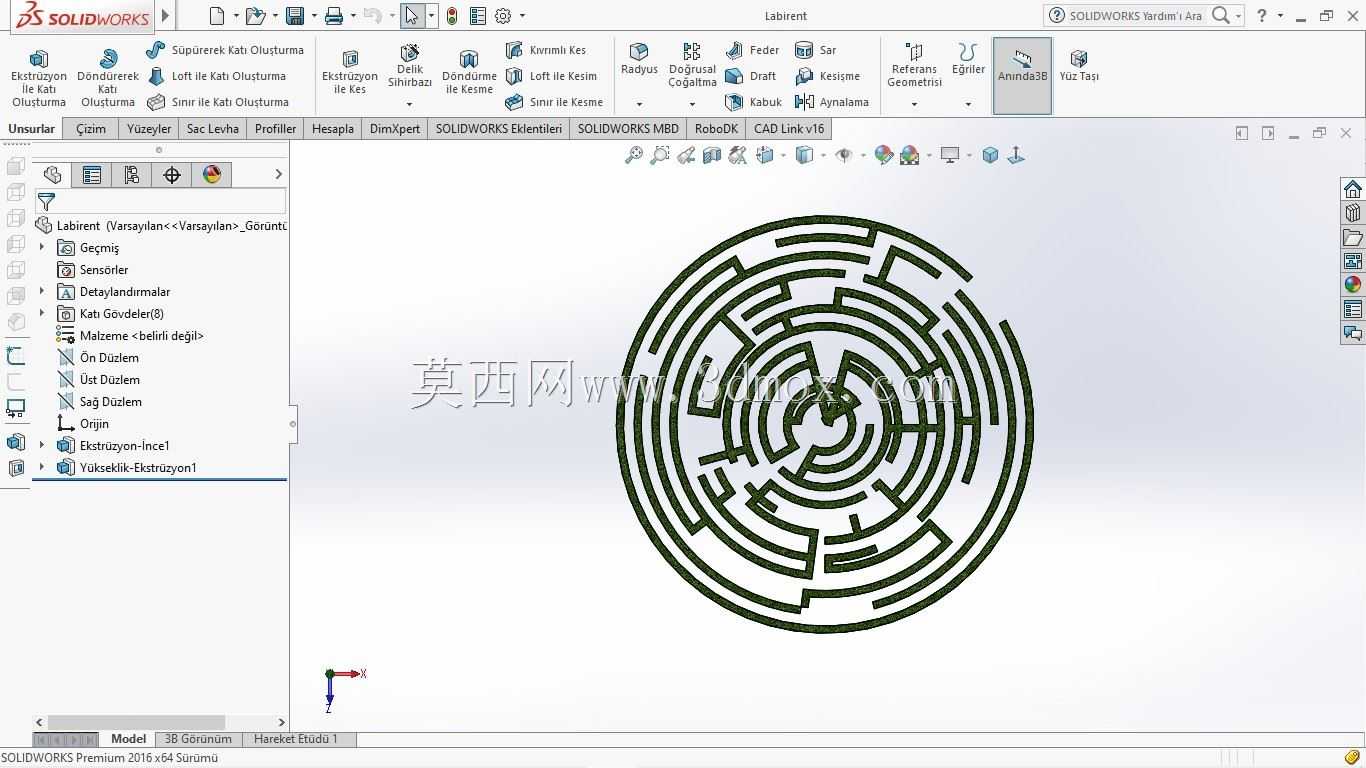Expand Katı Gövdeler(8) tree node
Screen dimensions: 1366x768
[x=42, y=313]
